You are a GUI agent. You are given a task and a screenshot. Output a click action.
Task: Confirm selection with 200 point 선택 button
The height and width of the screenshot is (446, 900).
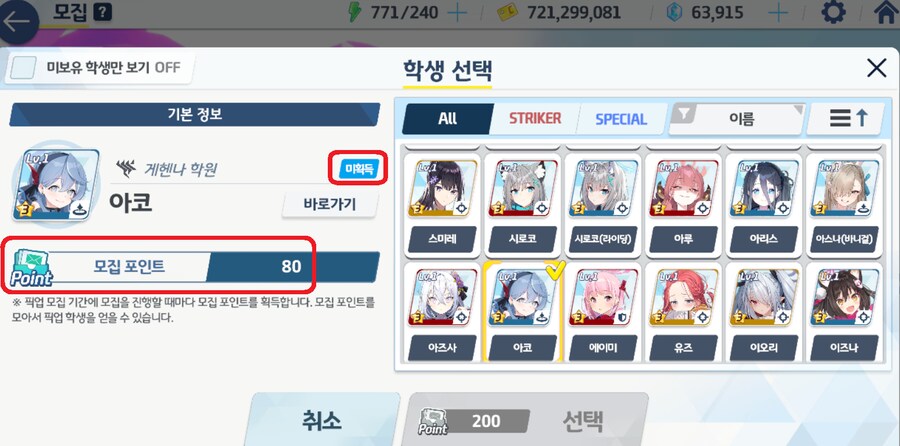525,421
